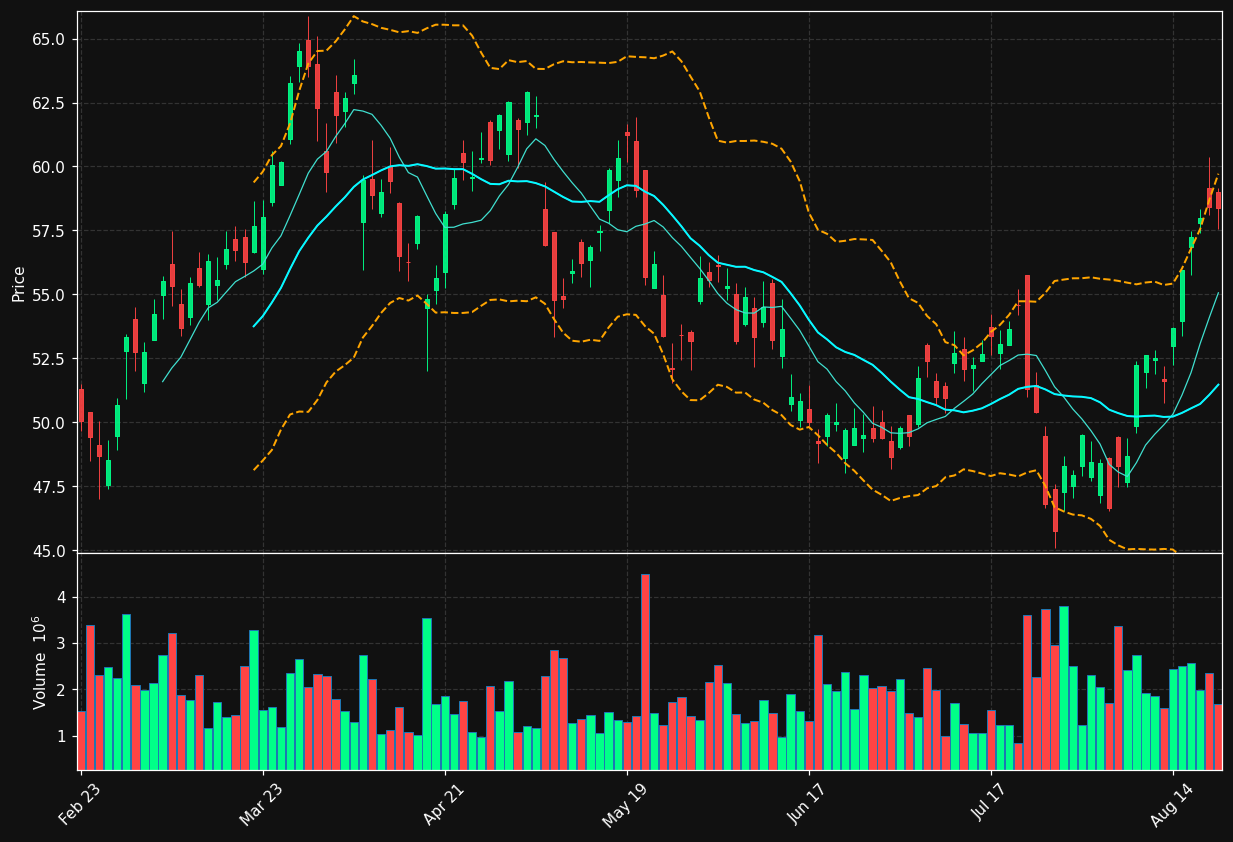Click the Jul 17 date label

990,804
